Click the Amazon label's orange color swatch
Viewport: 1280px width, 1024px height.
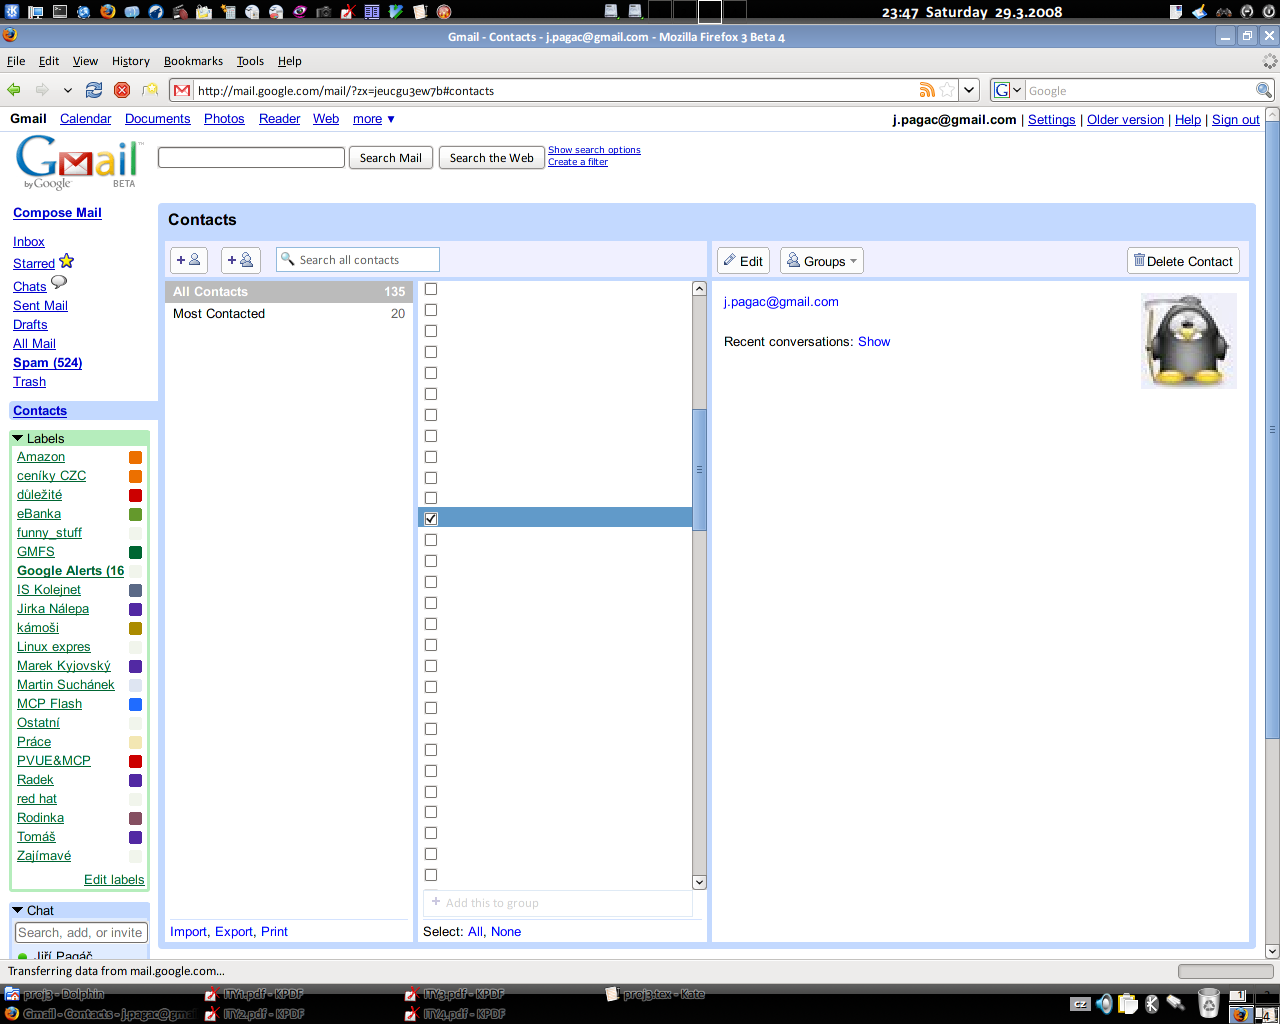(x=136, y=458)
